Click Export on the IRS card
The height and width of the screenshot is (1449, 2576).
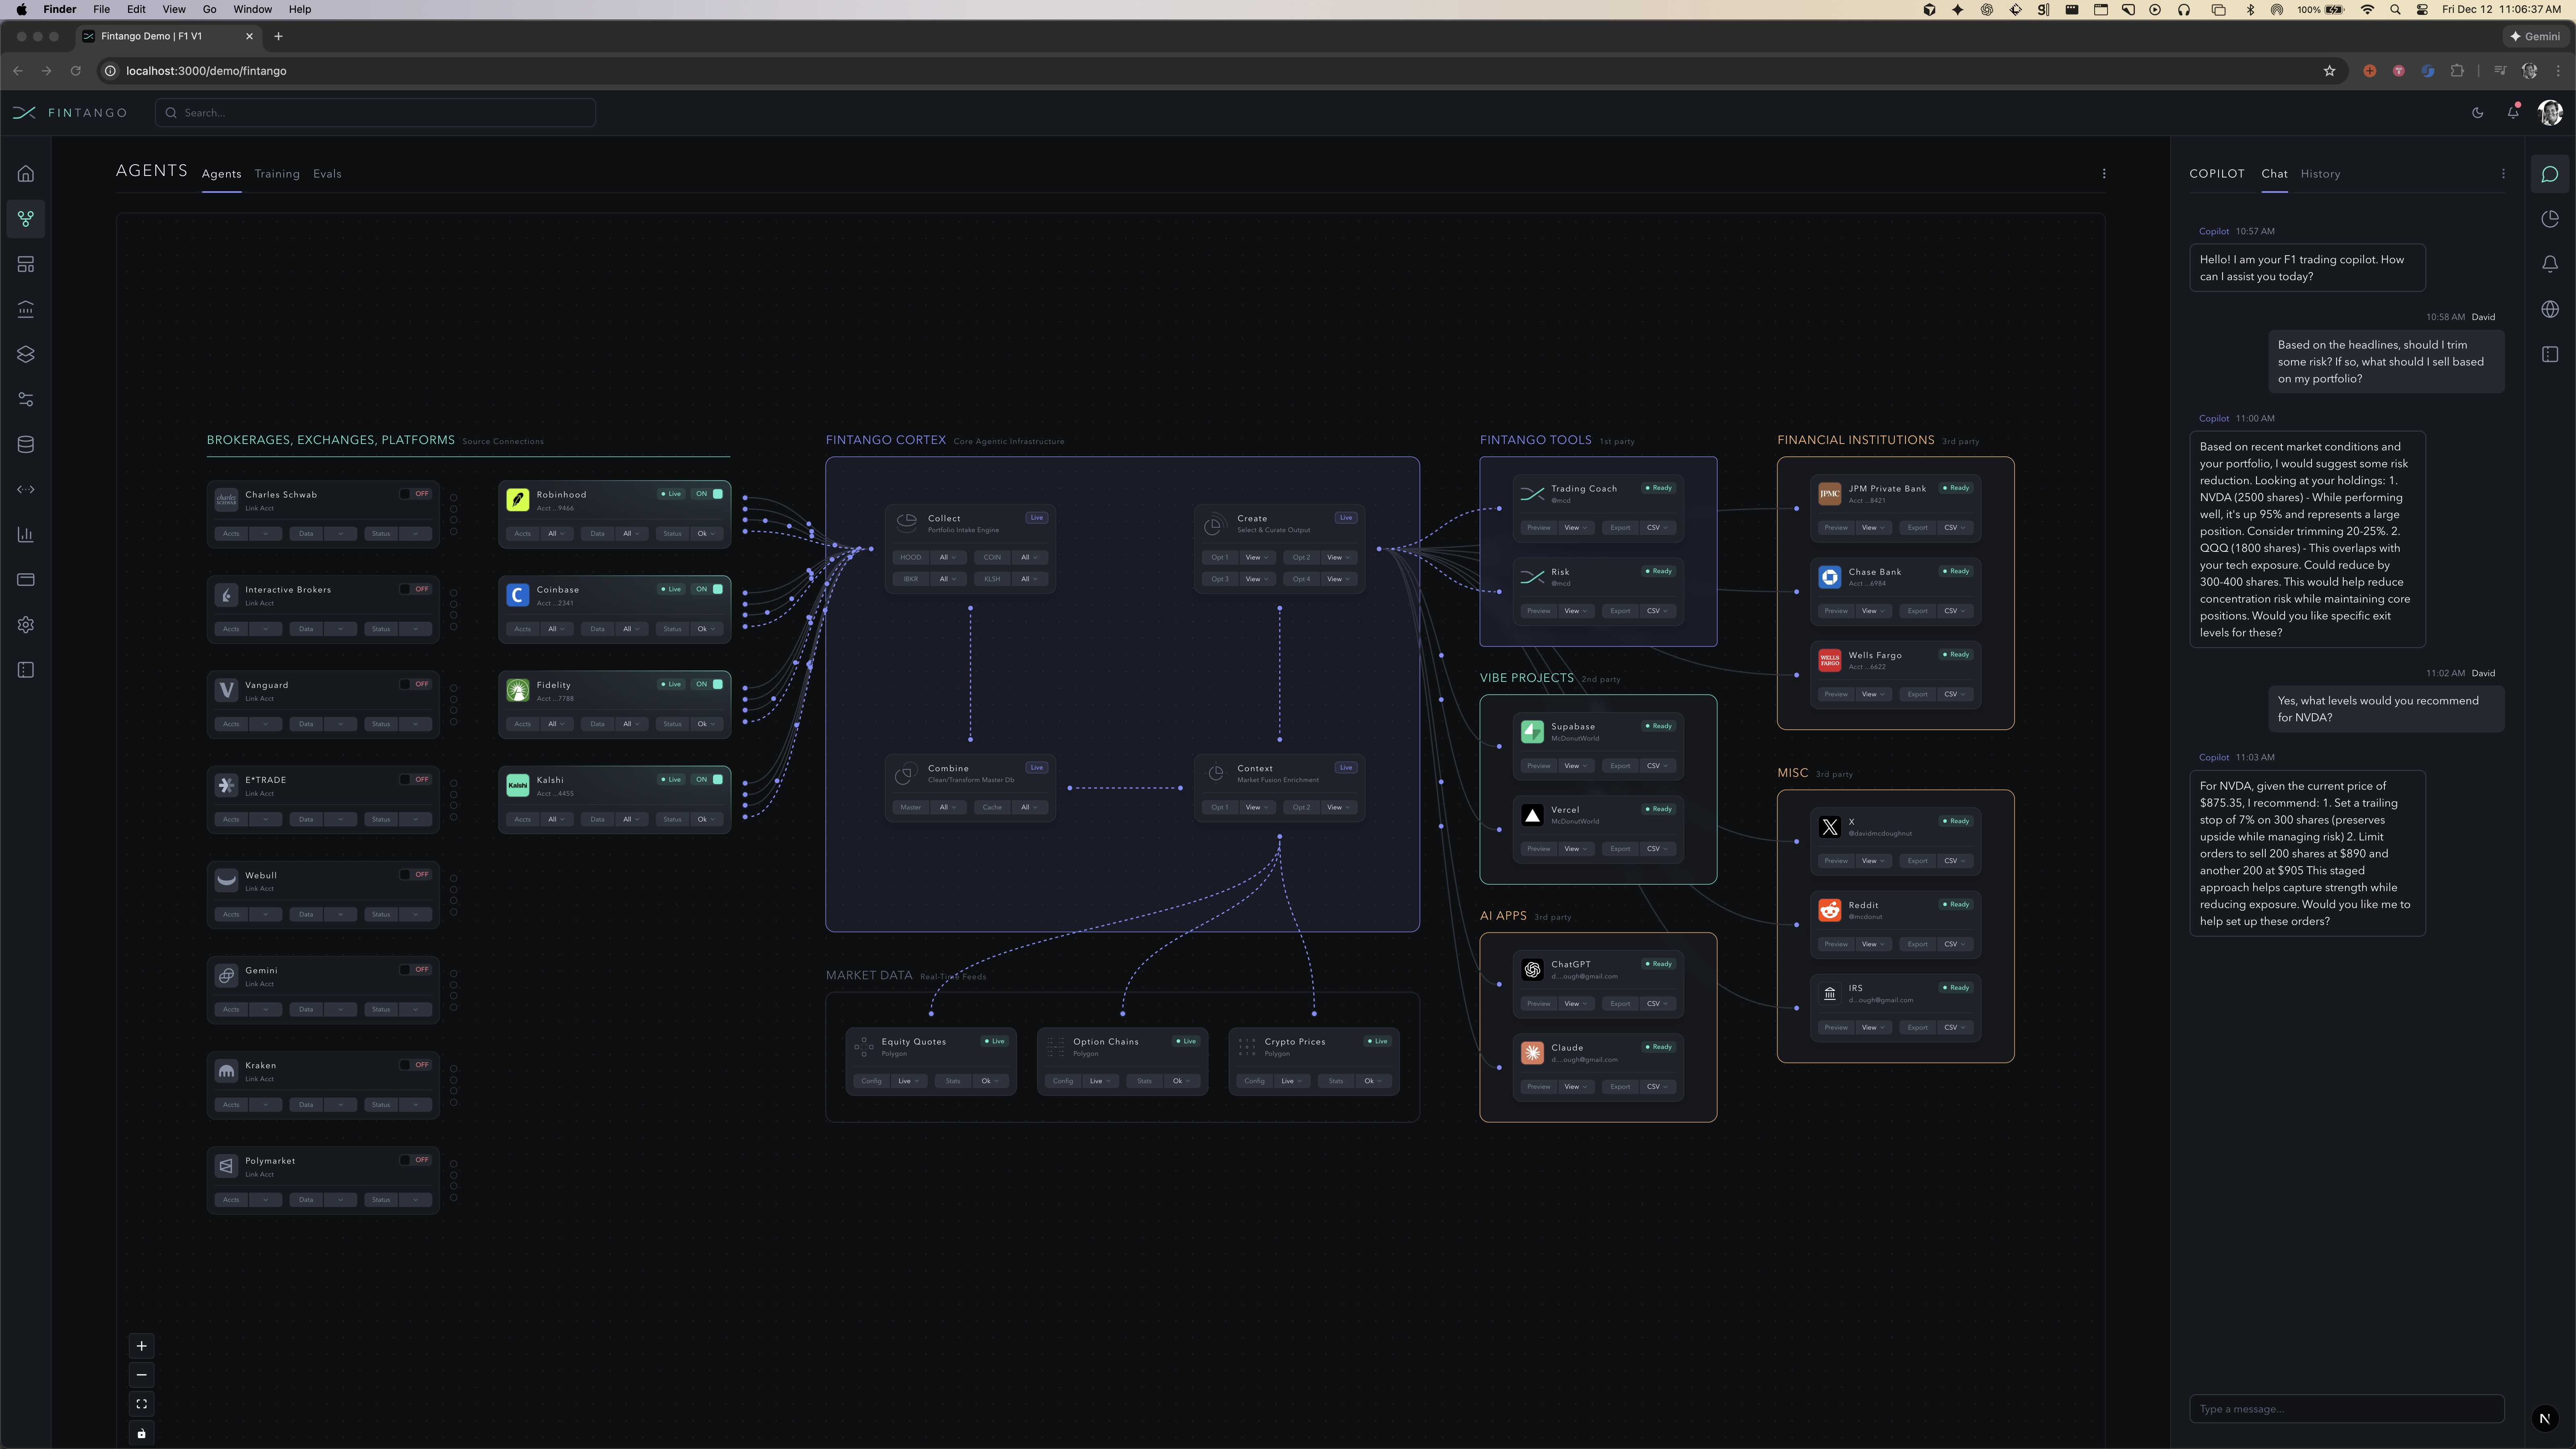point(1917,1027)
